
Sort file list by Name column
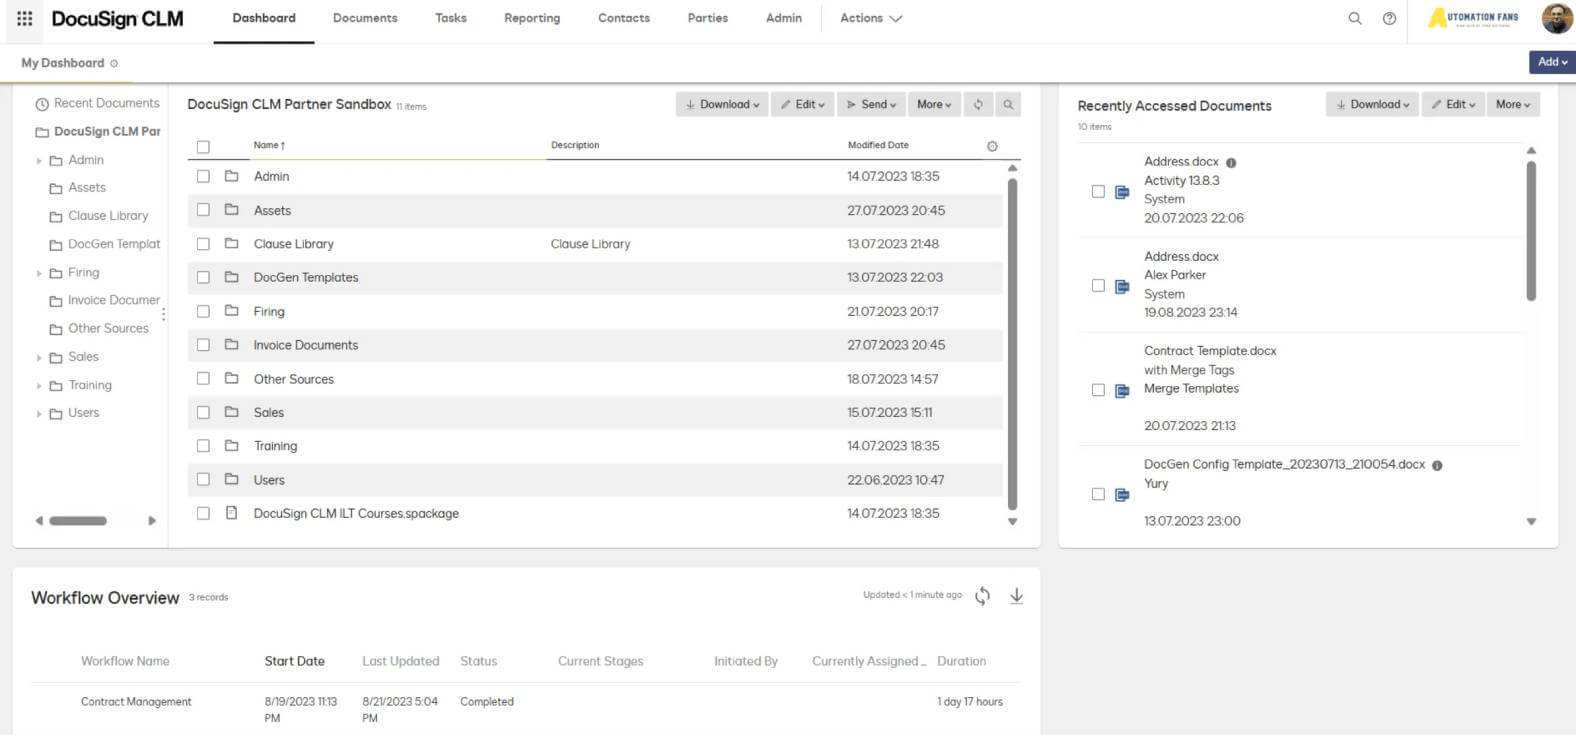(269, 146)
